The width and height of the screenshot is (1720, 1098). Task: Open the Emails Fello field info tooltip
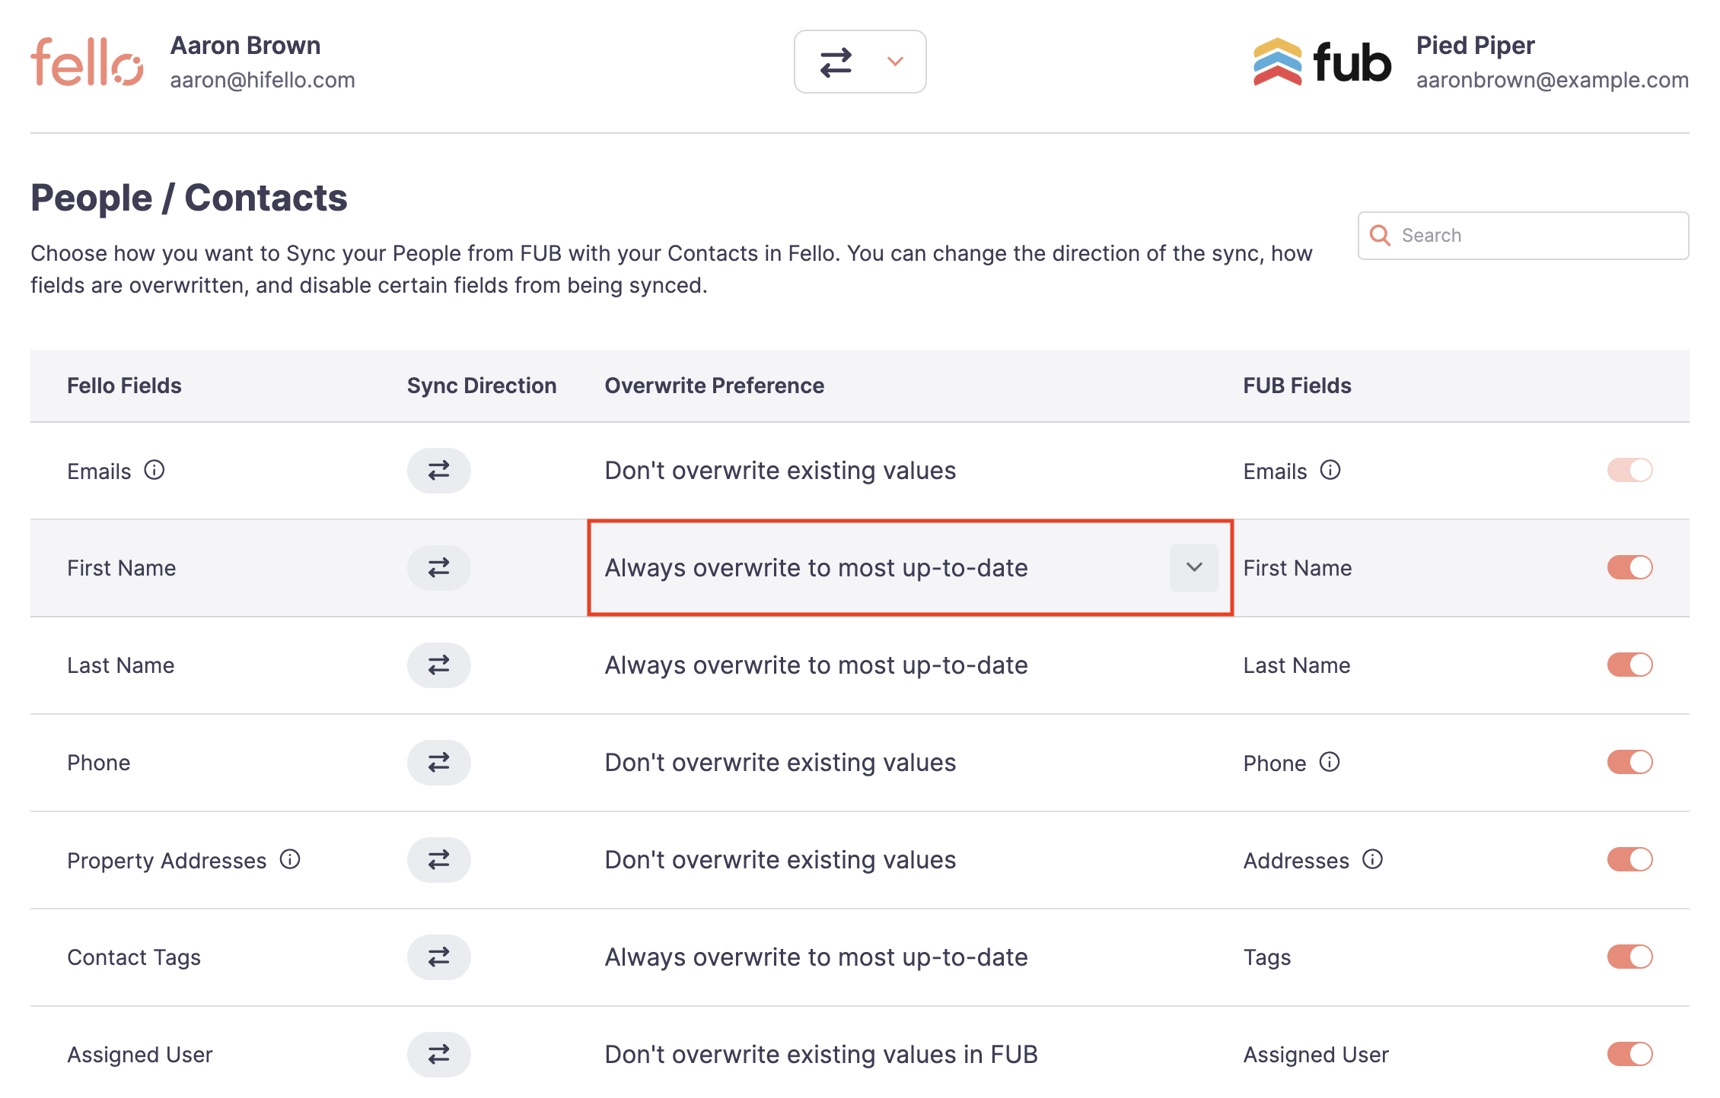point(156,470)
